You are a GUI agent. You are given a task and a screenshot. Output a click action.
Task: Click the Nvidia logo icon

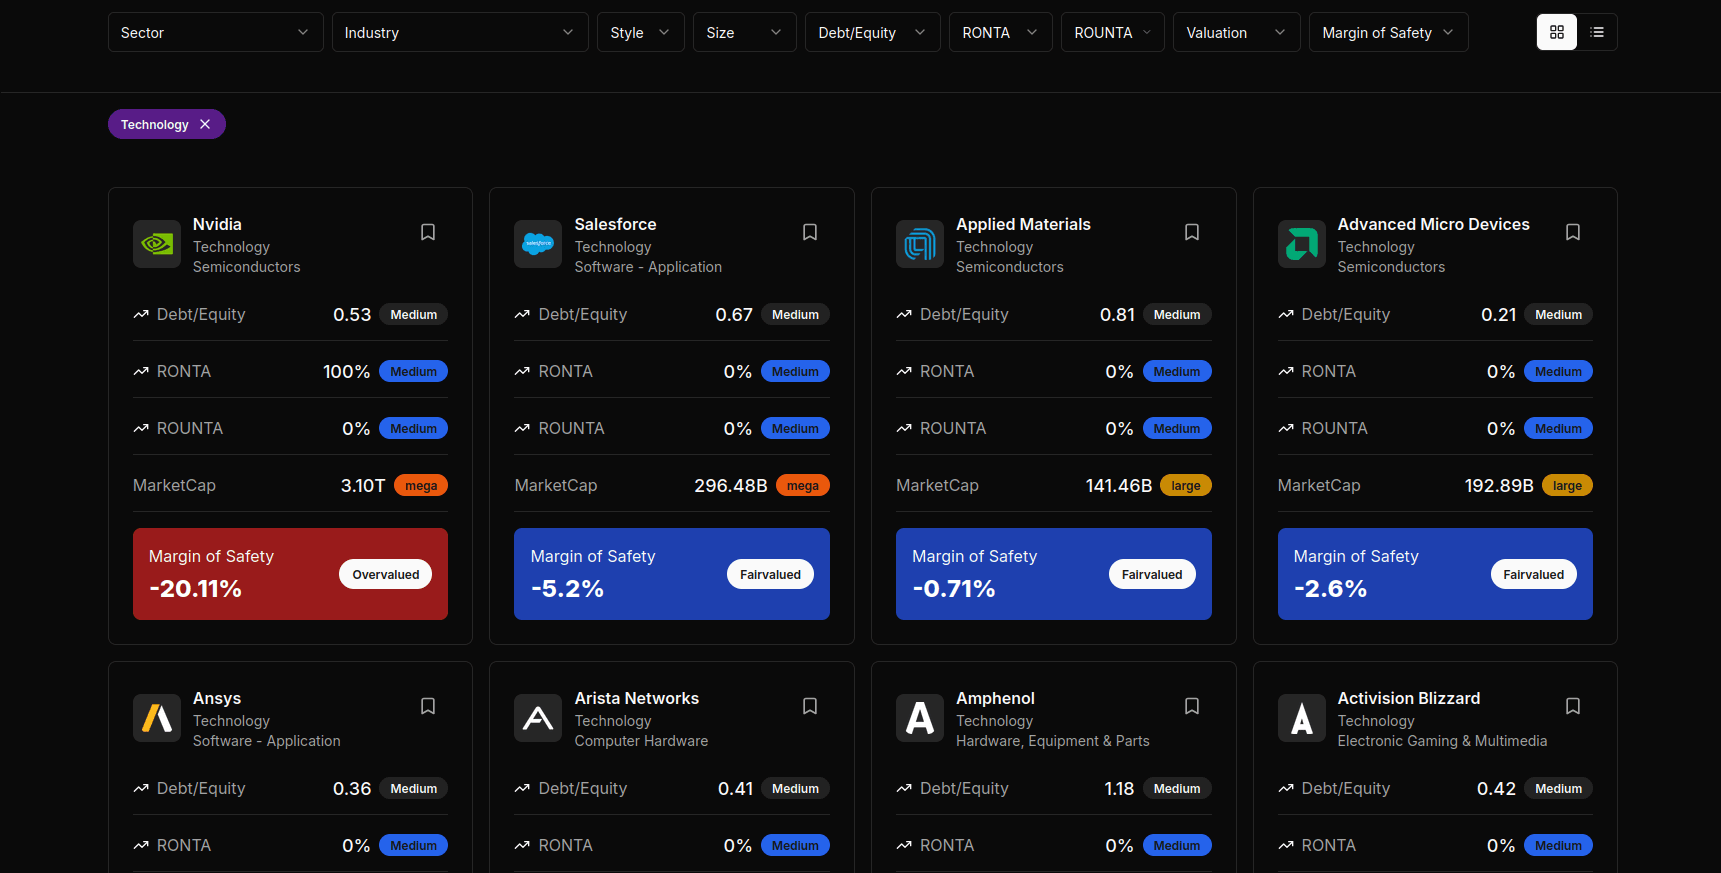[157, 244]
